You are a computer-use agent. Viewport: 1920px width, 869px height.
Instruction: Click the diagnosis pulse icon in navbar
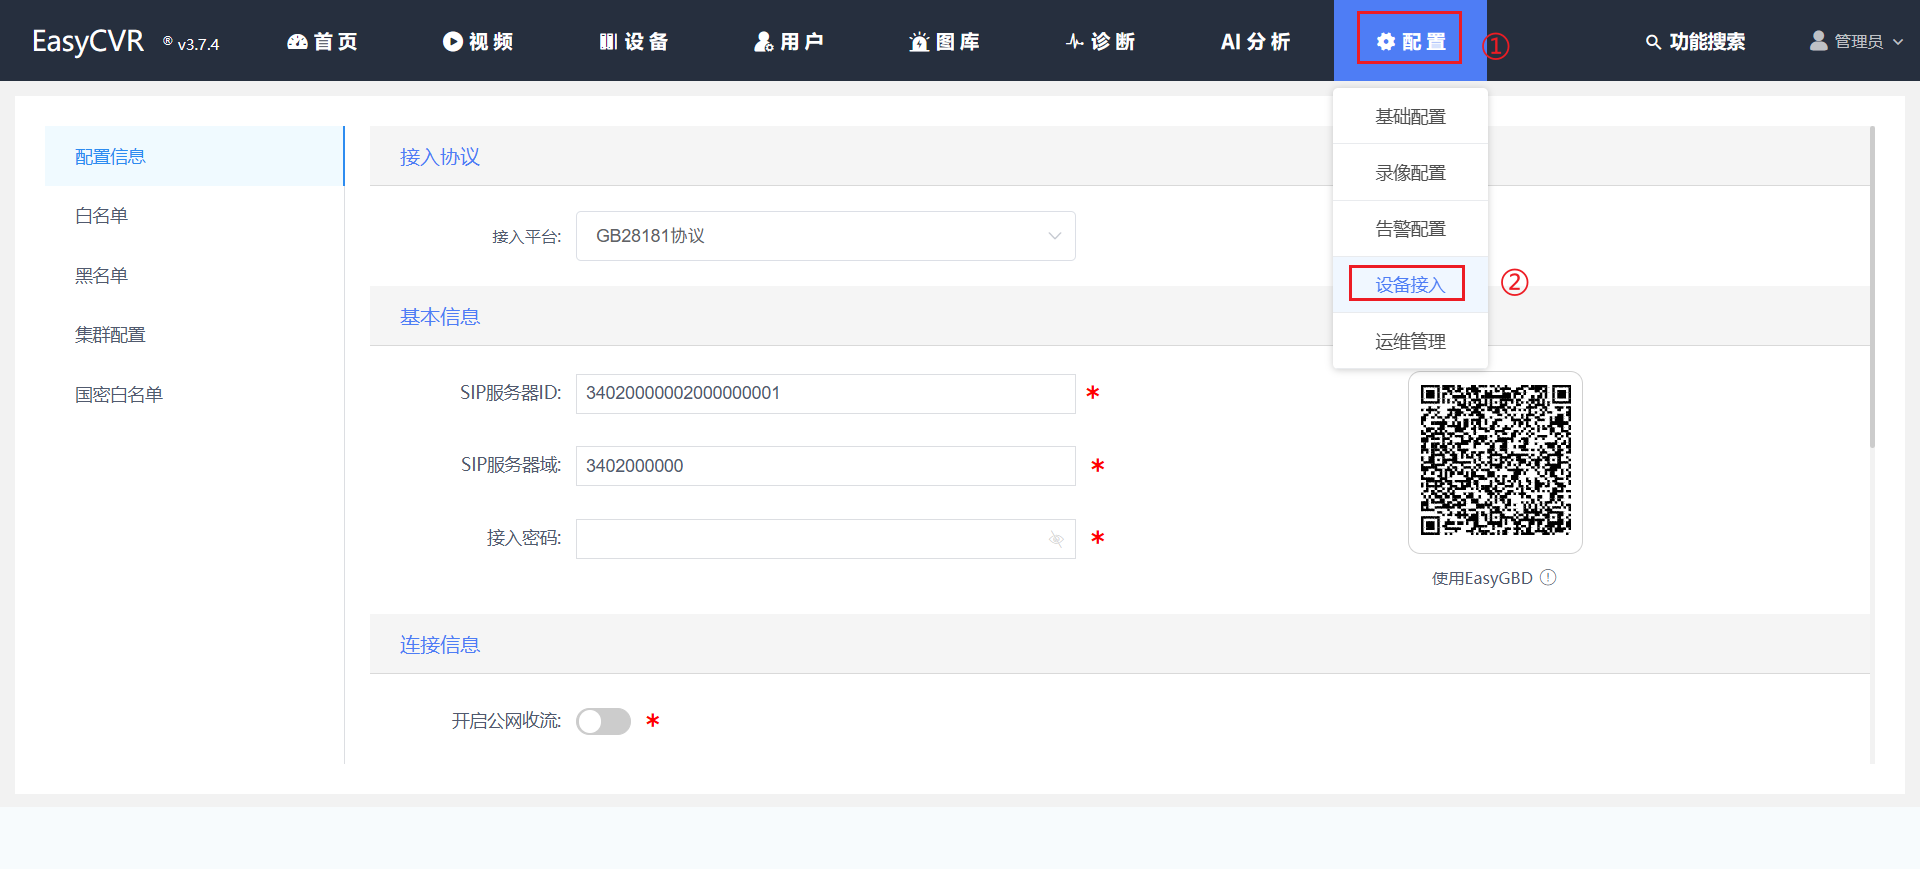point(1075,42)
